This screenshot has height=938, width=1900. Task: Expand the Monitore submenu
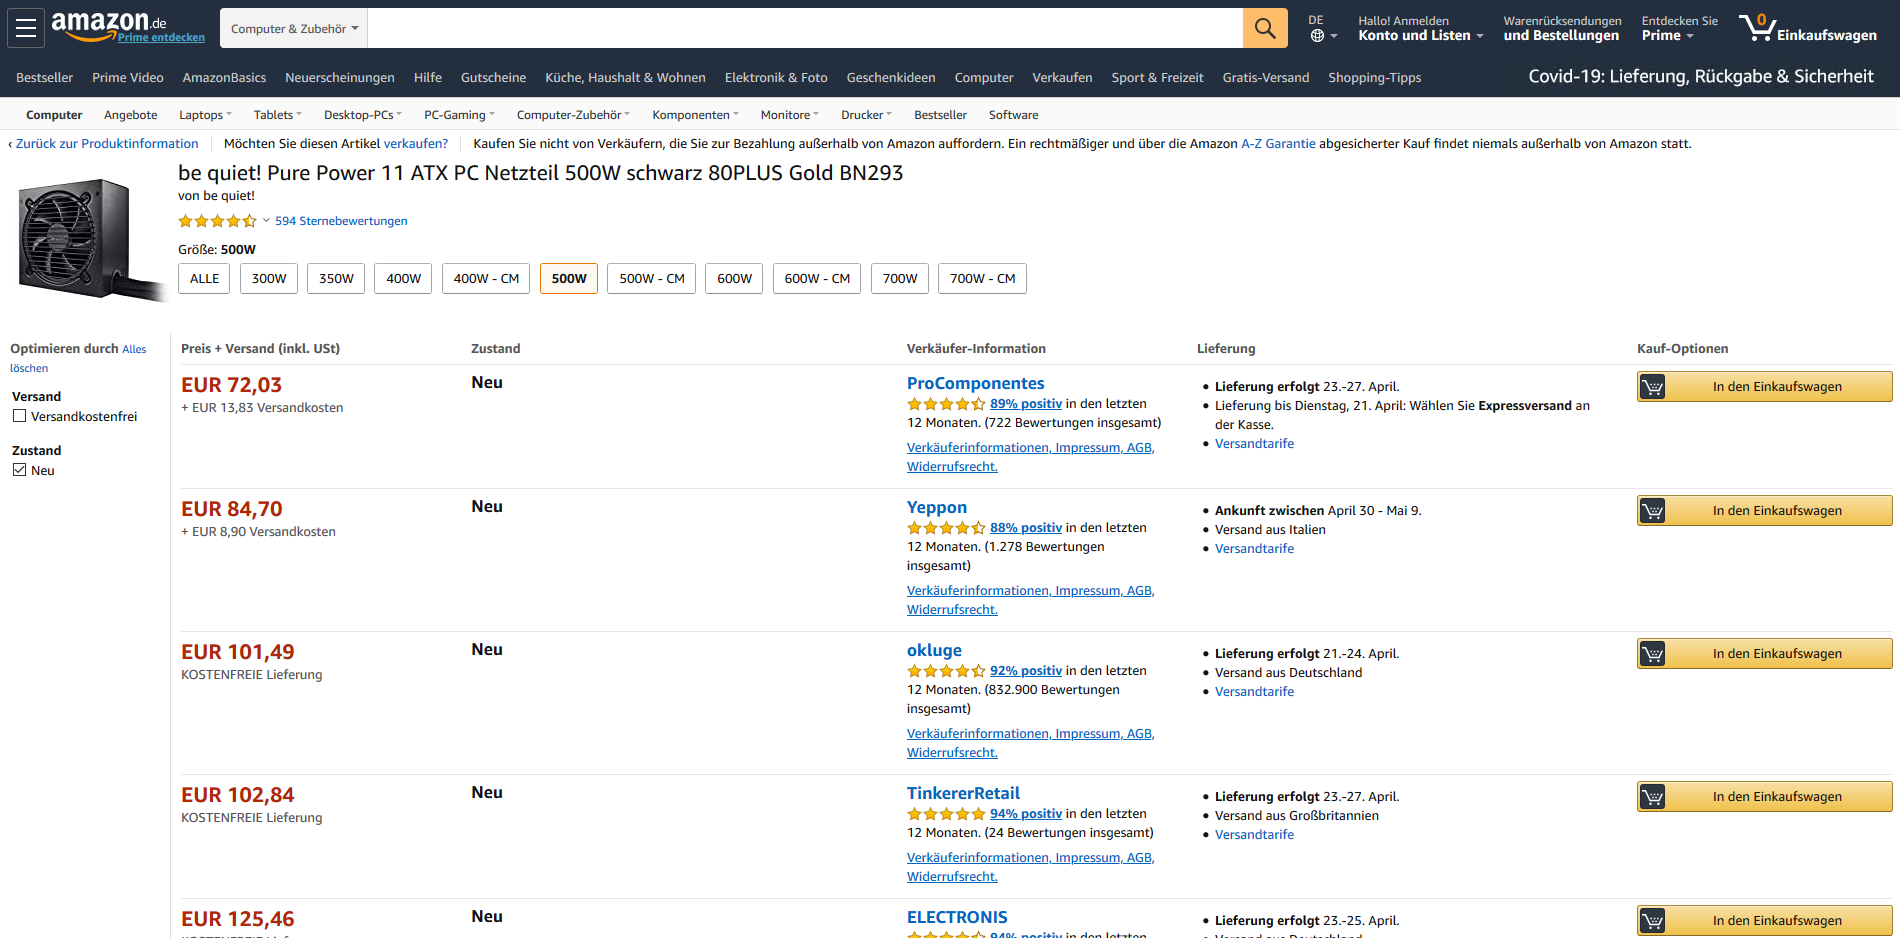pos(789,115)
